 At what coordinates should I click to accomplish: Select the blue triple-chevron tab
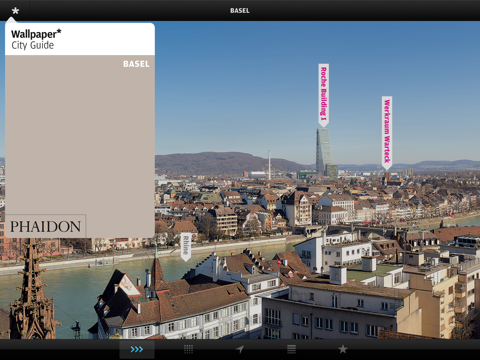pos(137,349)
